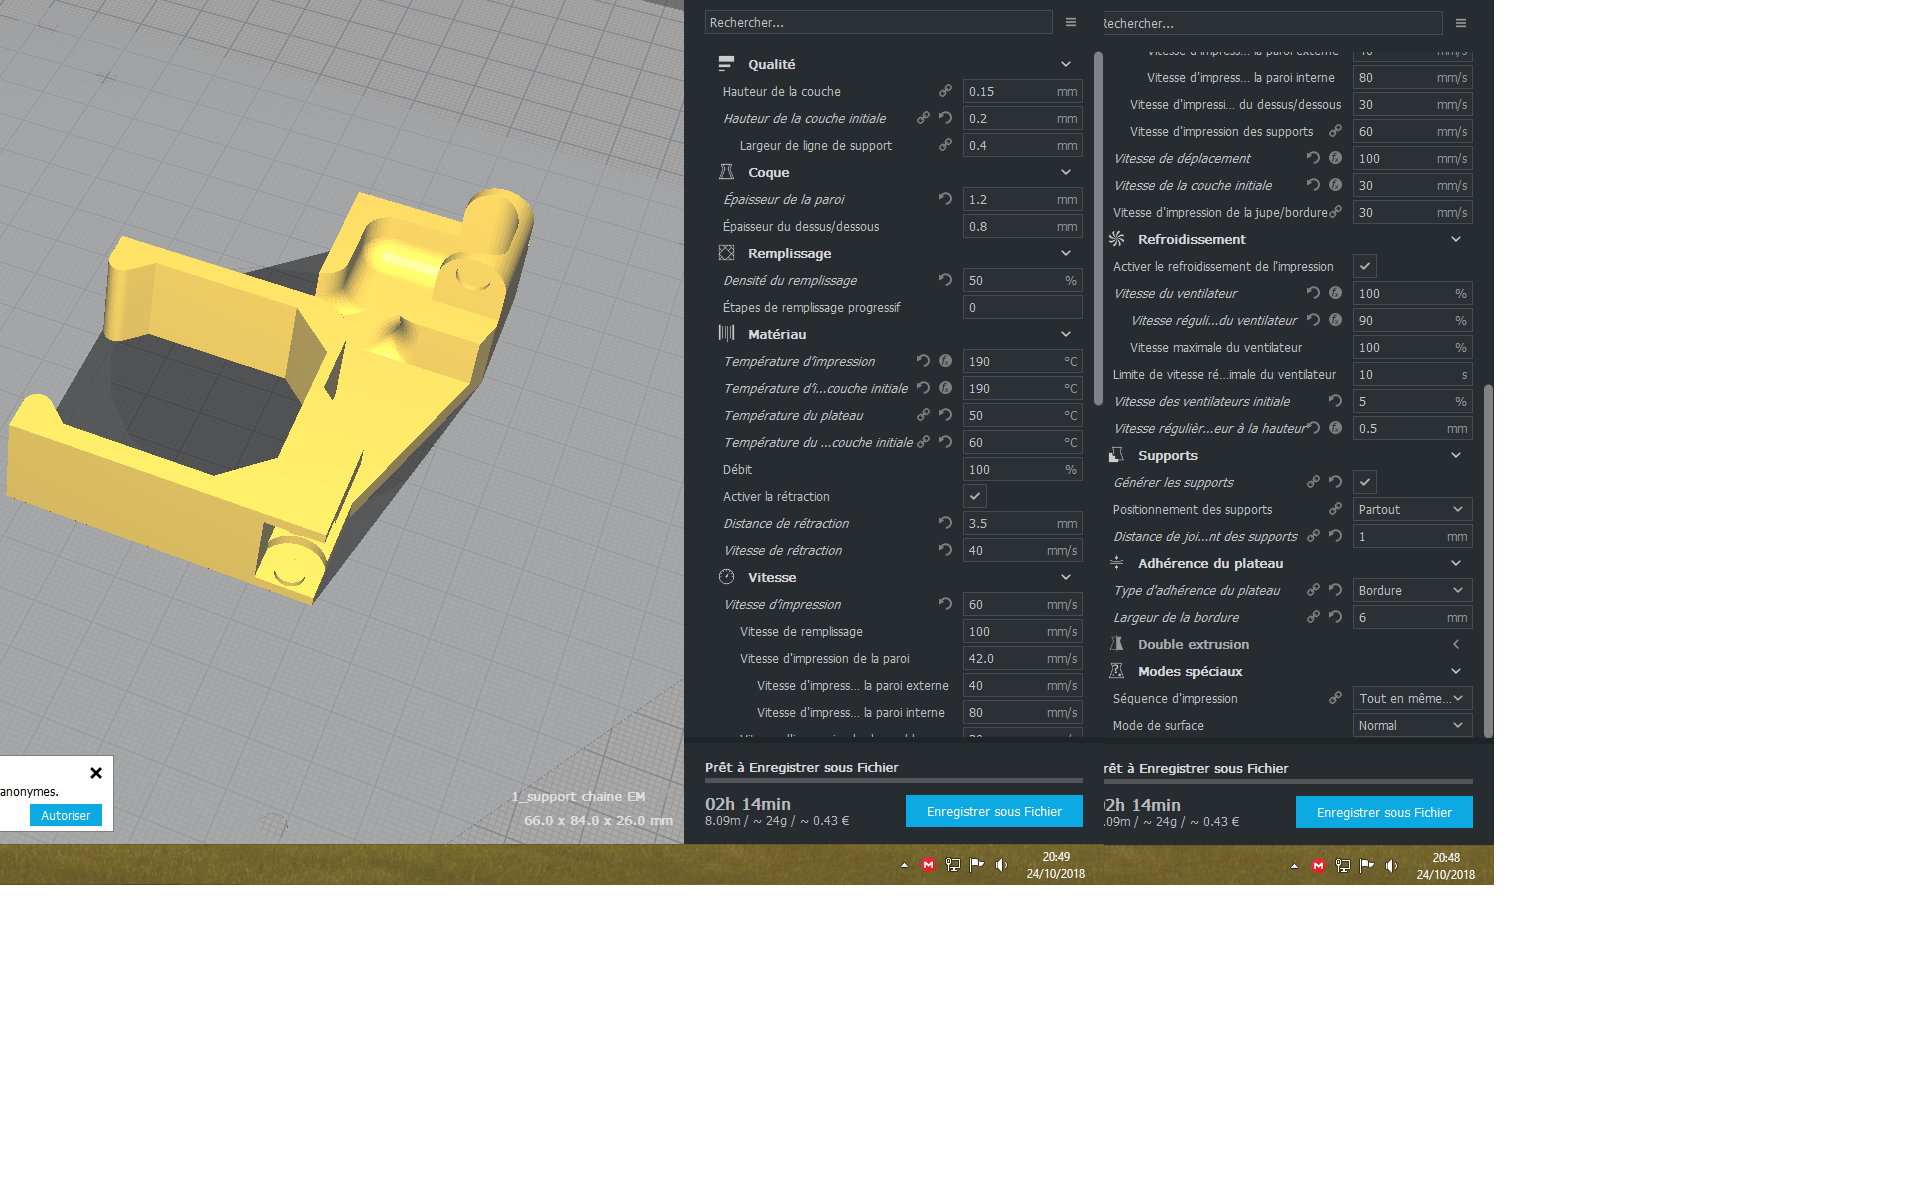Show hidden tray icons near the 20:48 clock

[x=1294, y=866]
